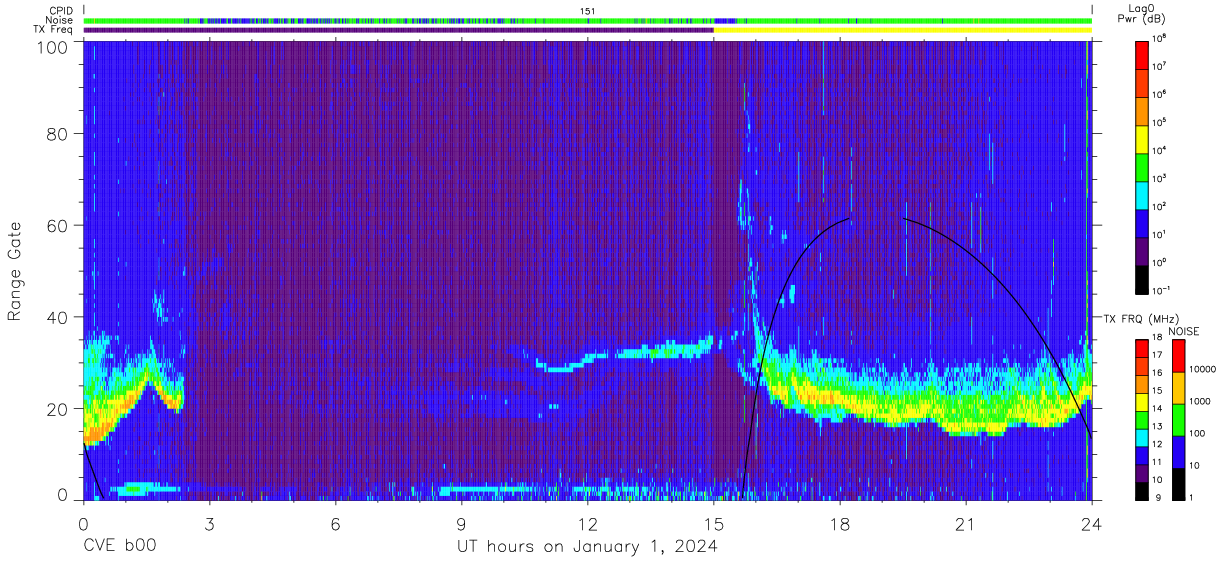Click the 'CPID' label

(60, 10)
